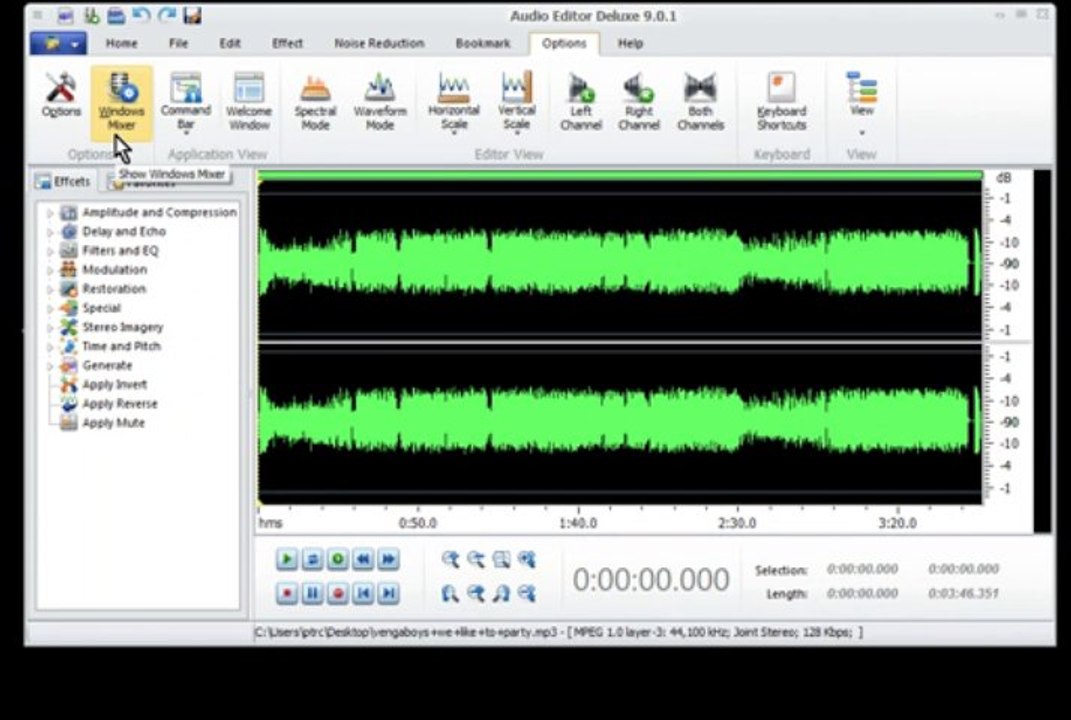The height and width of the screenshot is (720, 1071).
Task: Expand the Time and Pitch node
Action: (x=49, y=347)
